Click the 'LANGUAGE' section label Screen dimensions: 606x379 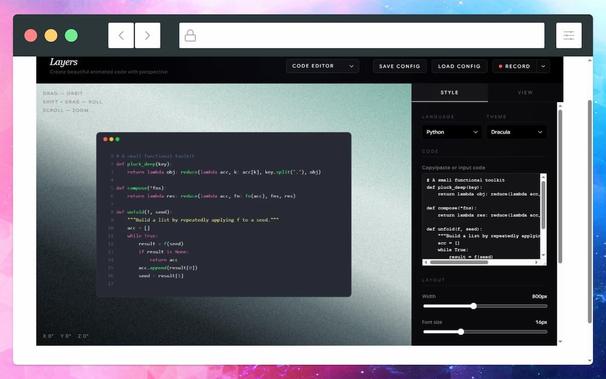click(438, 117)
